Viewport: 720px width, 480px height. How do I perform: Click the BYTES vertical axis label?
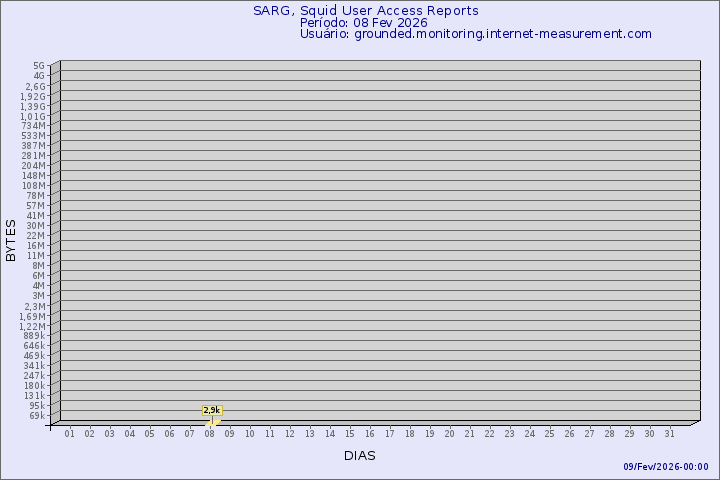pos(11,240)
